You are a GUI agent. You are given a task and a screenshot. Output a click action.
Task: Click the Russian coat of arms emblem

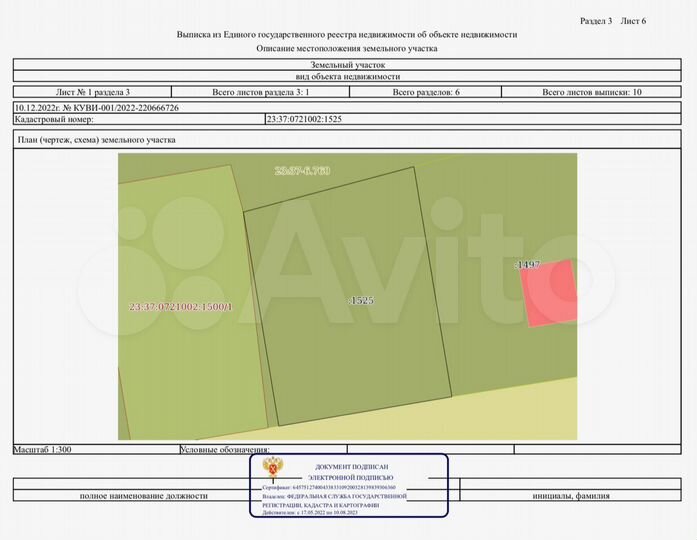(272, 469)
